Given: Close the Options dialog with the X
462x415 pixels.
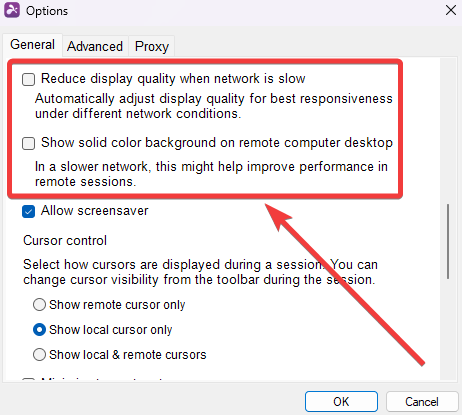Looking at the screenshot, I should 451,10.
